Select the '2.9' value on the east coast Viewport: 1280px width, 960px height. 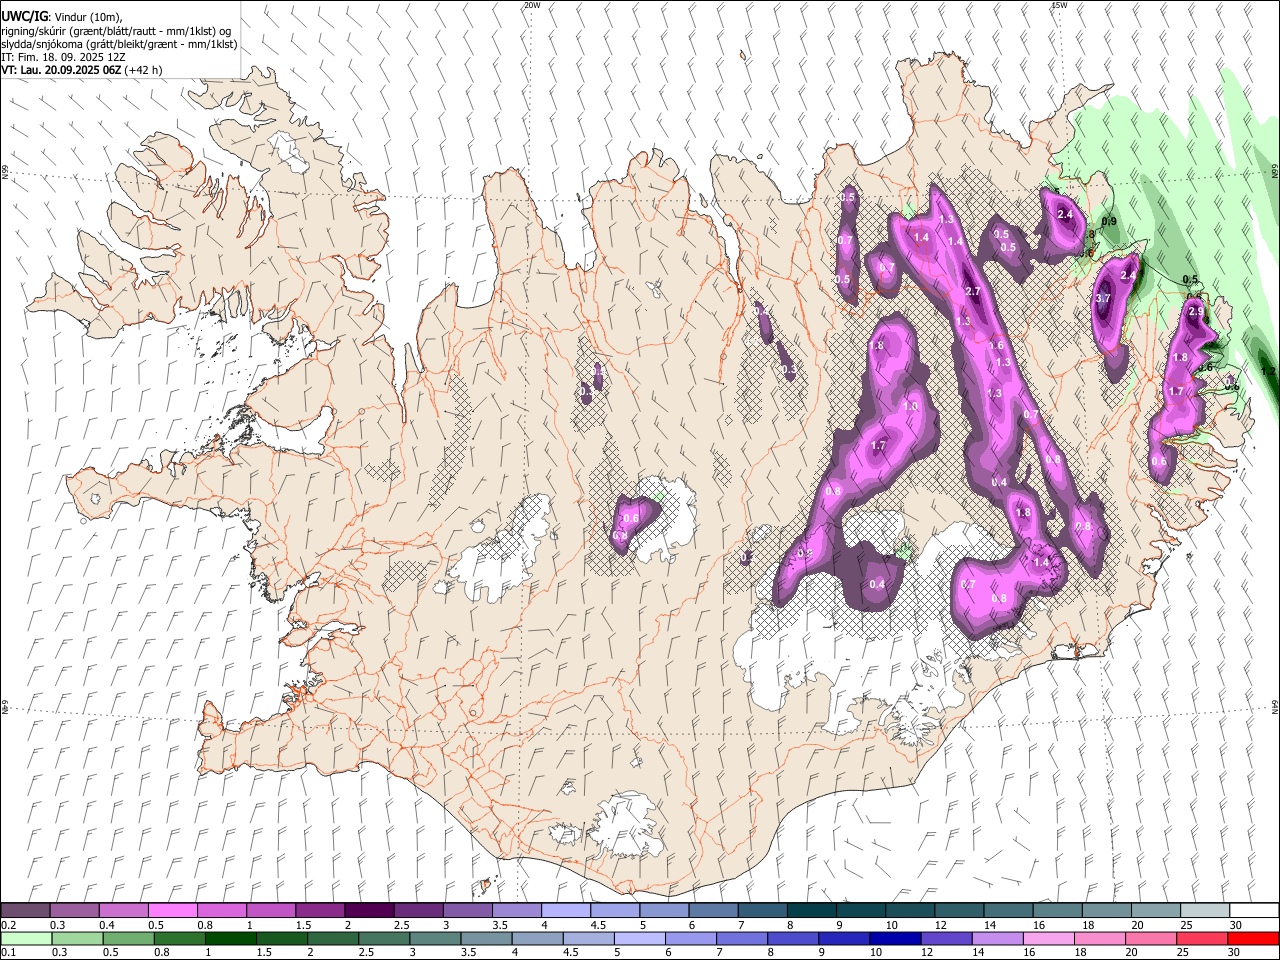(x=1196, y=312)
